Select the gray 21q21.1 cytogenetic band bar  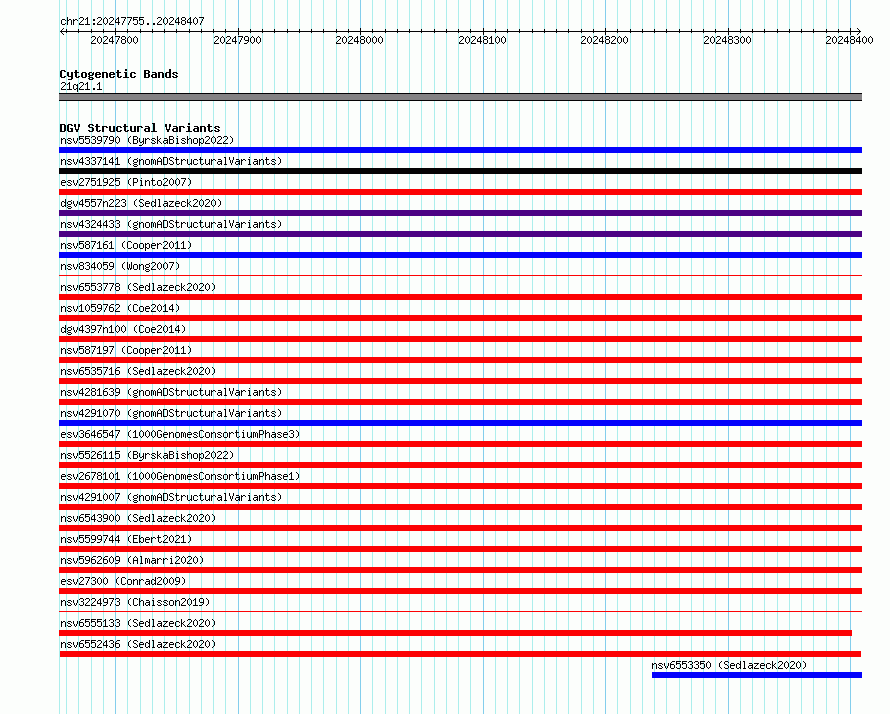click(460, 97)
